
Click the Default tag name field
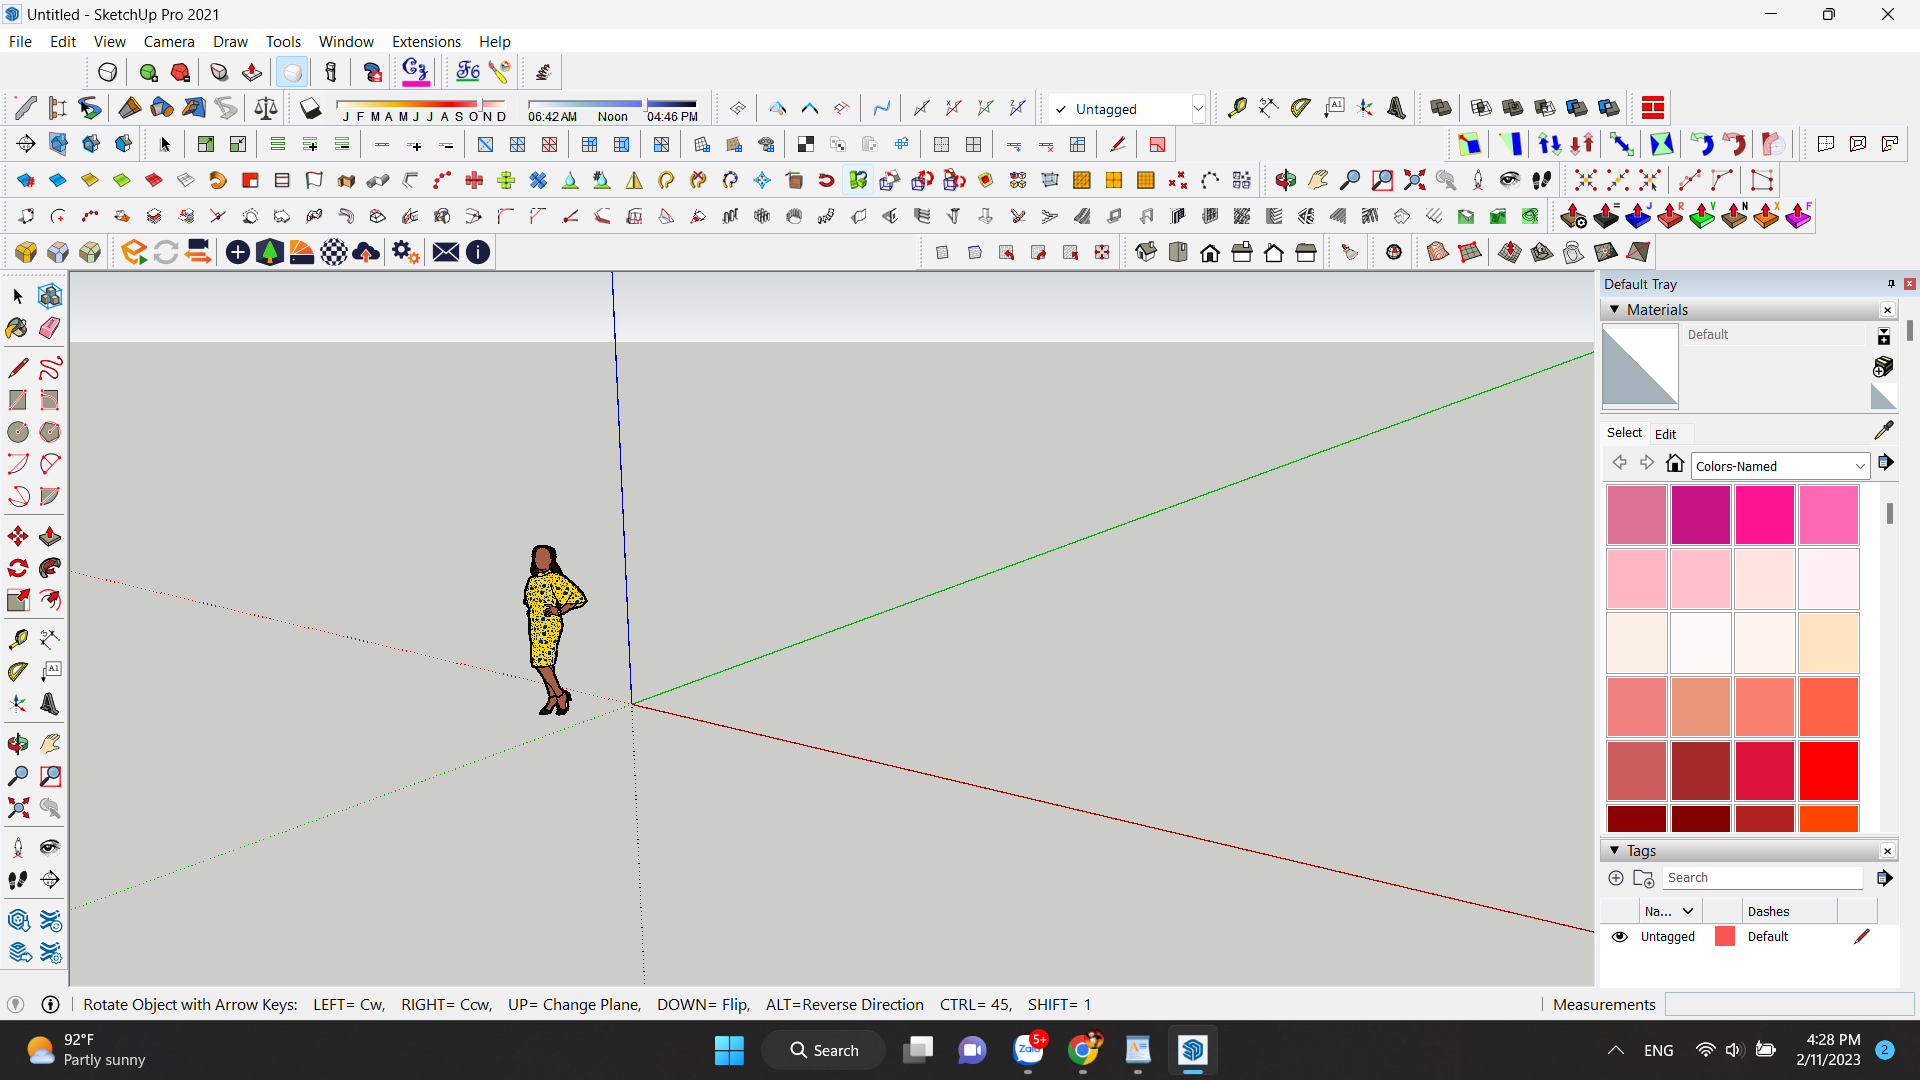1664,936
